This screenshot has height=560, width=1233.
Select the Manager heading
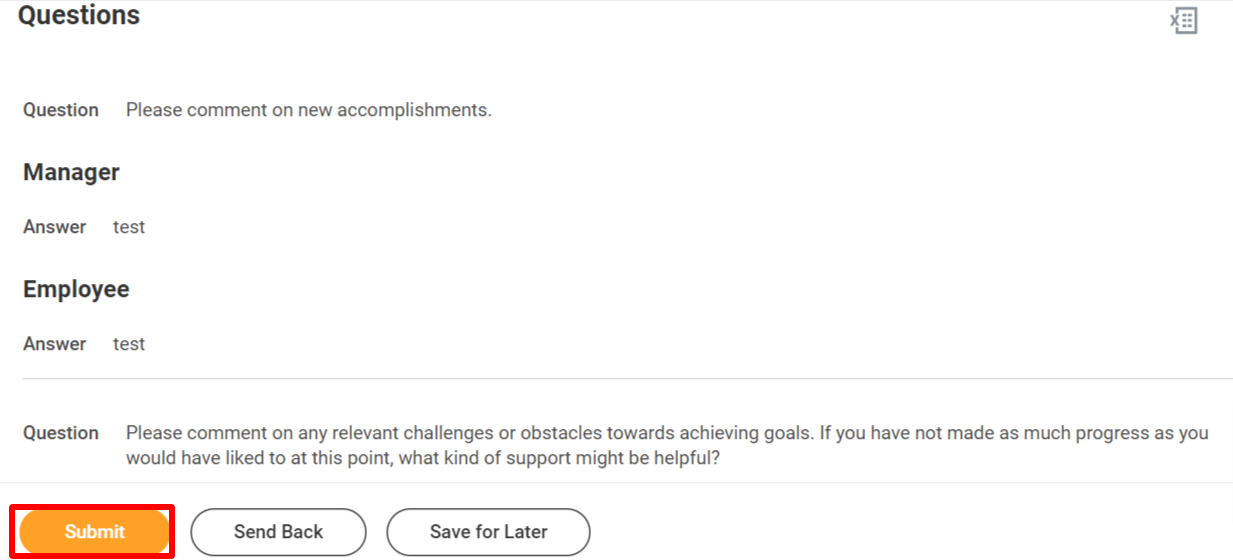click(x=71, y=172)
